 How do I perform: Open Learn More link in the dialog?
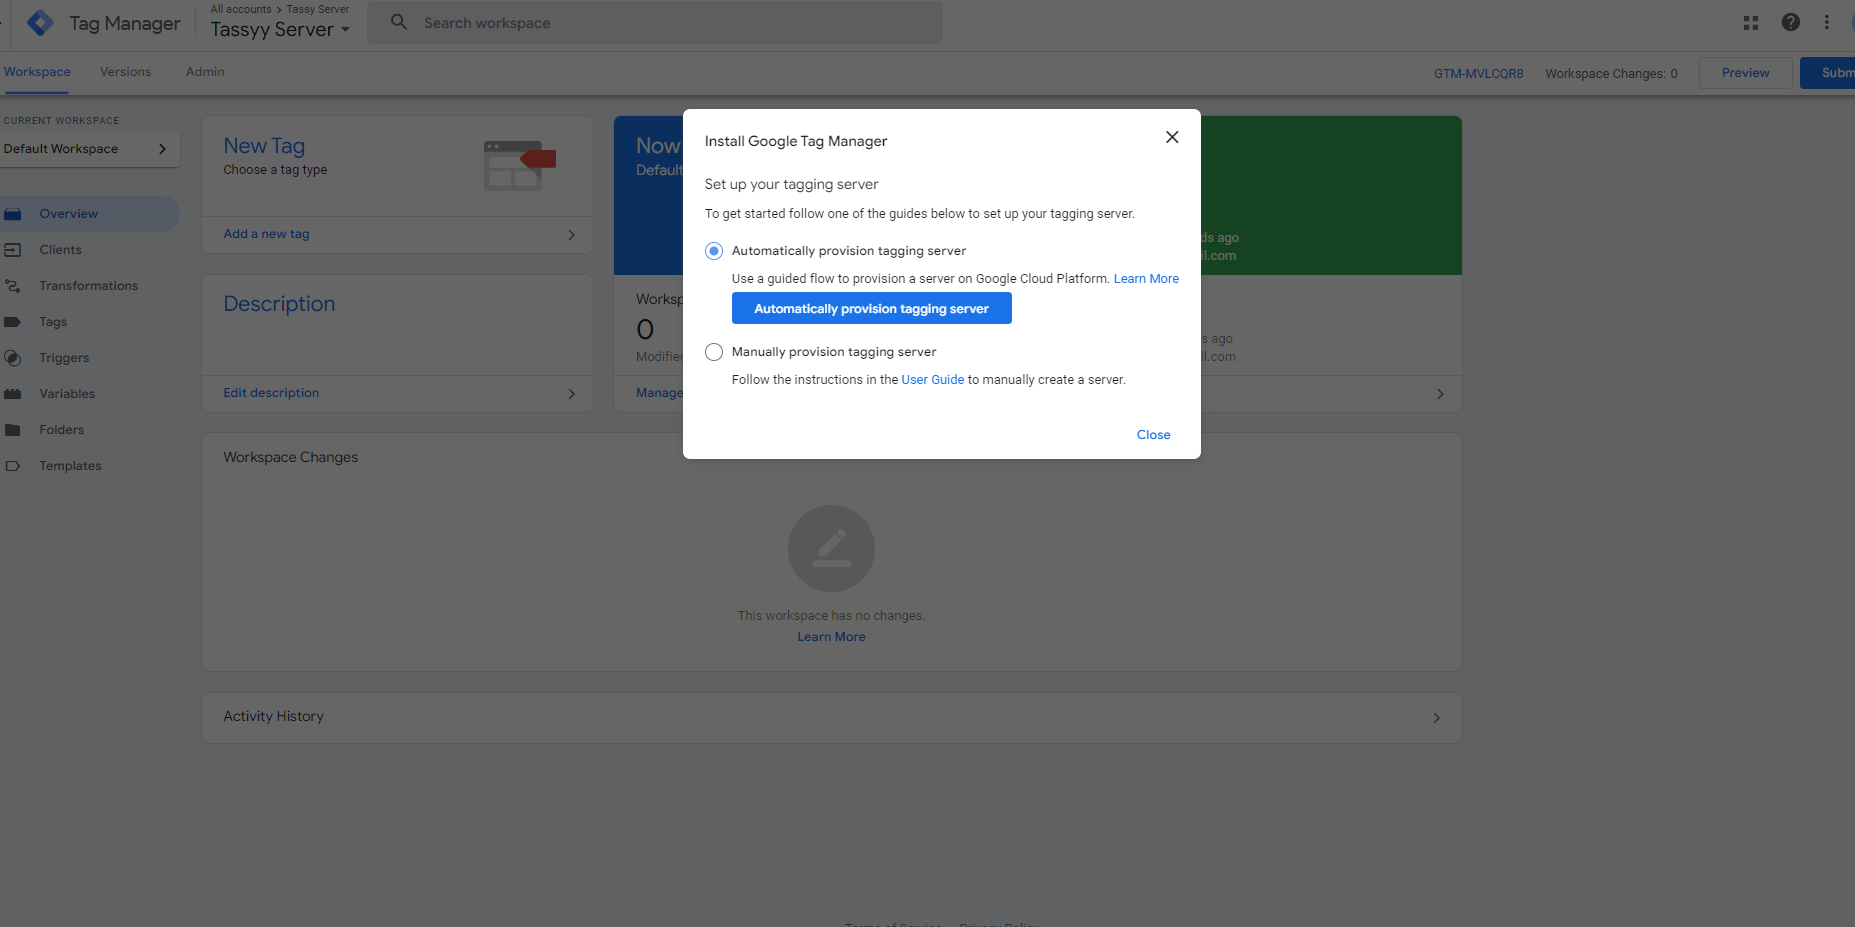point(1146,279)
